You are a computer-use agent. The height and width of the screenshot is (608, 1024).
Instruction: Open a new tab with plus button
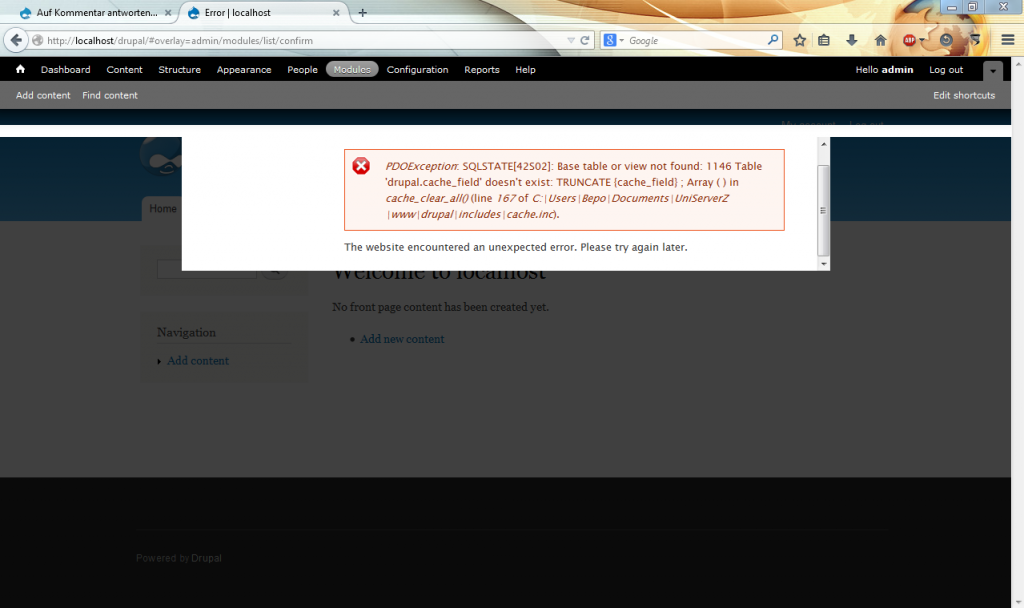[362, 13]
